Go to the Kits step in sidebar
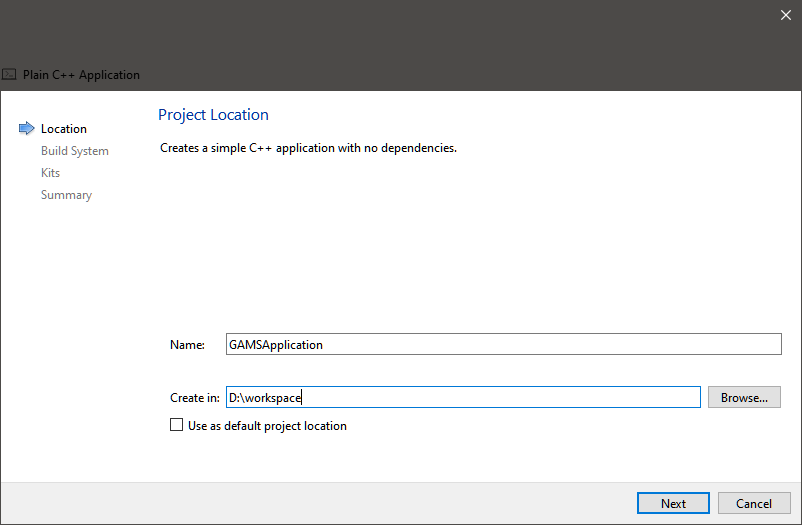Screen dimensions: 802x525 (50, 173)
